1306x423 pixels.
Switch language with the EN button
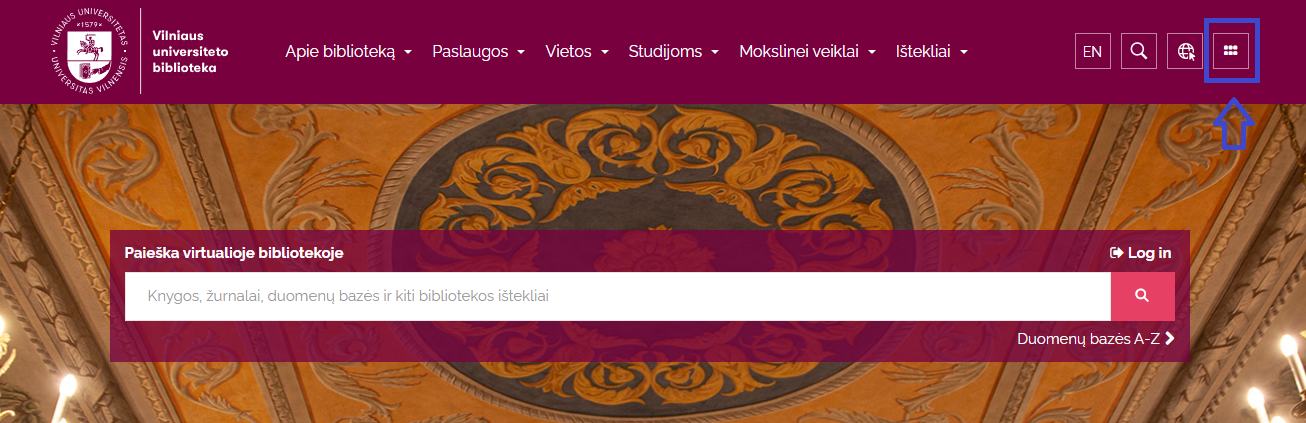(1093, 51)
